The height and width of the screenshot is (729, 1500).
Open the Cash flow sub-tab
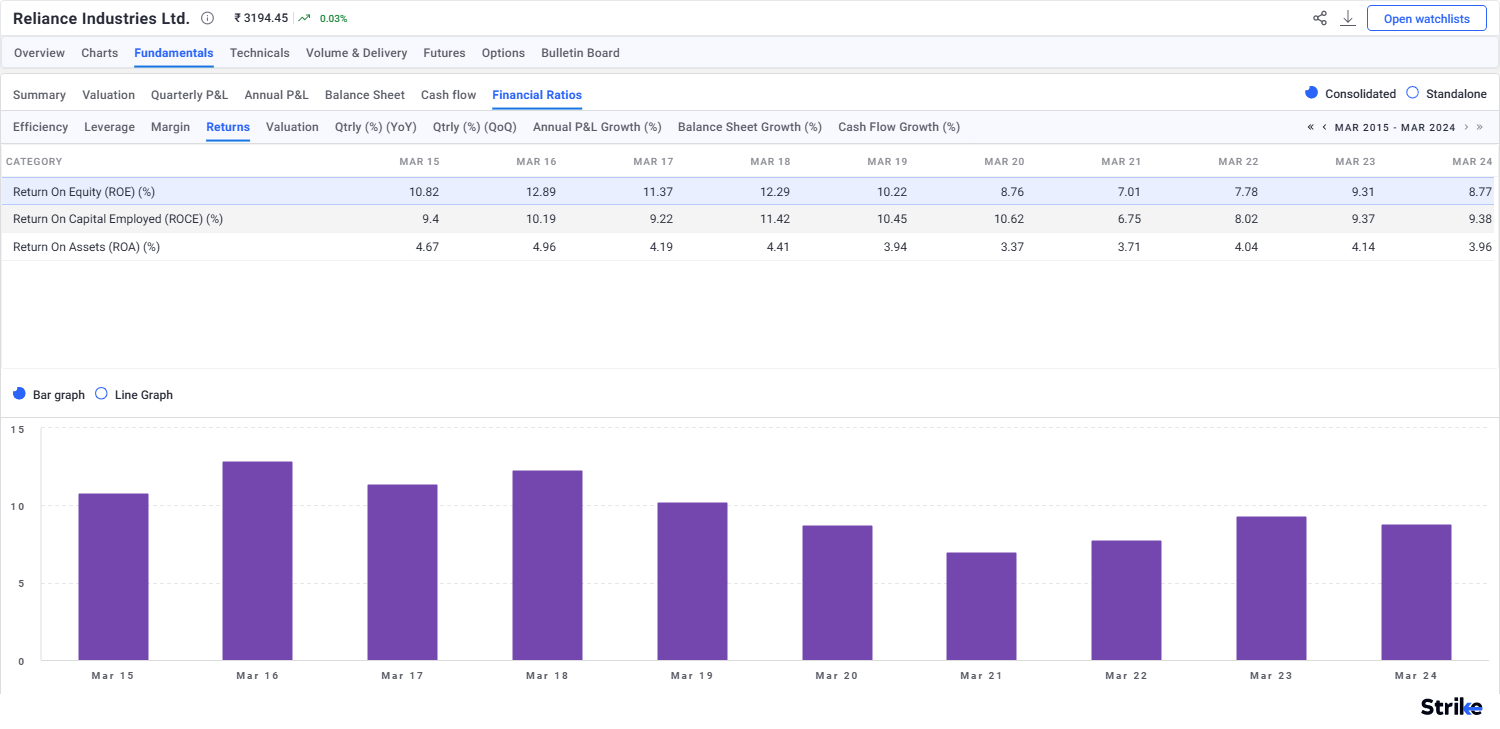coord(448,95)
